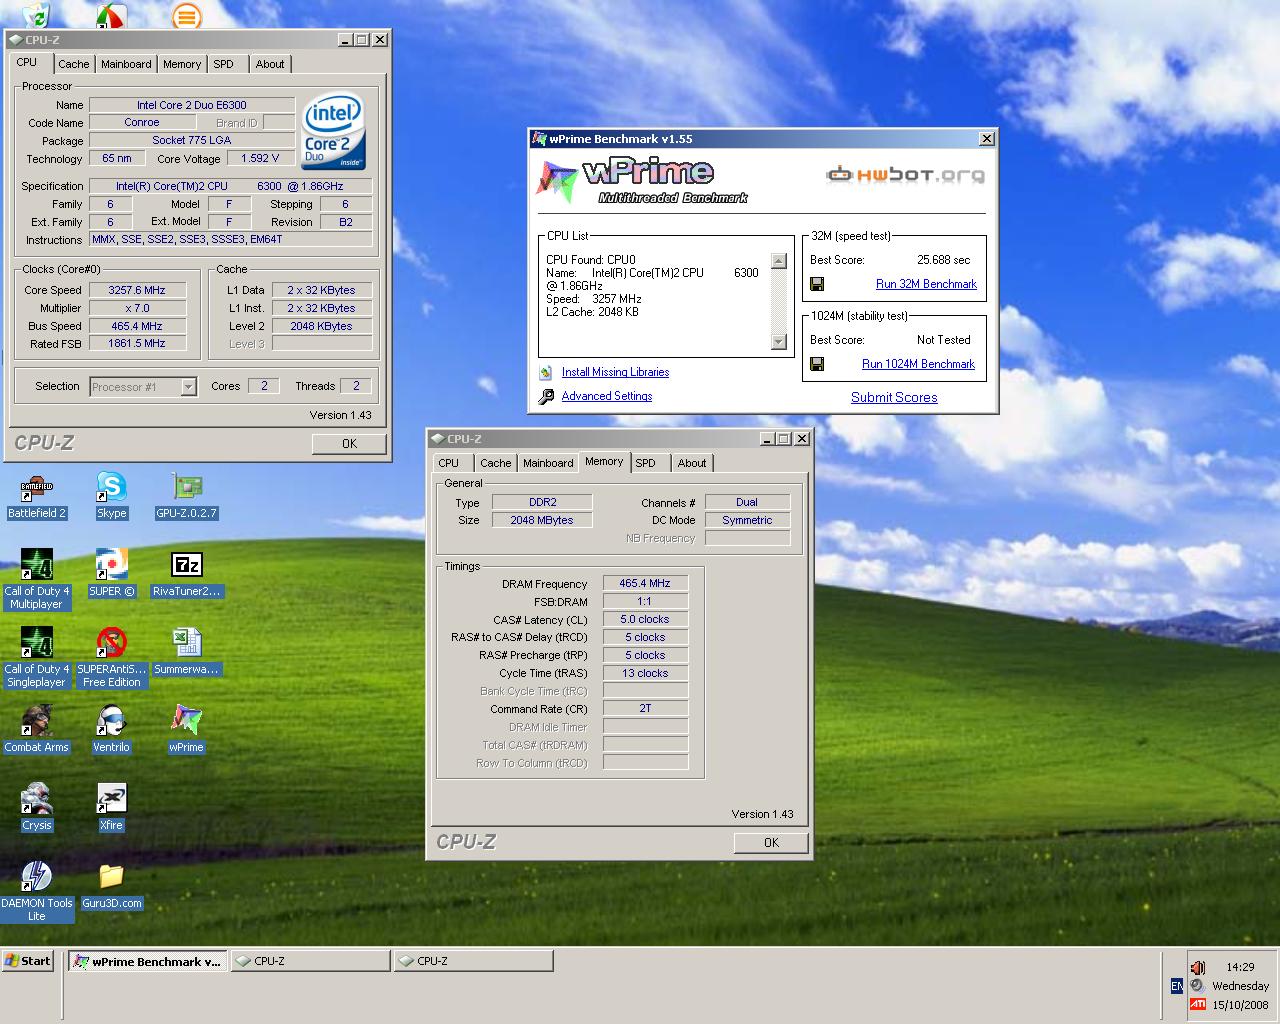Viewport: 1280px width, 1024px height.
Task: Open Summerwa... Excel file icon
Action: (186, 652)
